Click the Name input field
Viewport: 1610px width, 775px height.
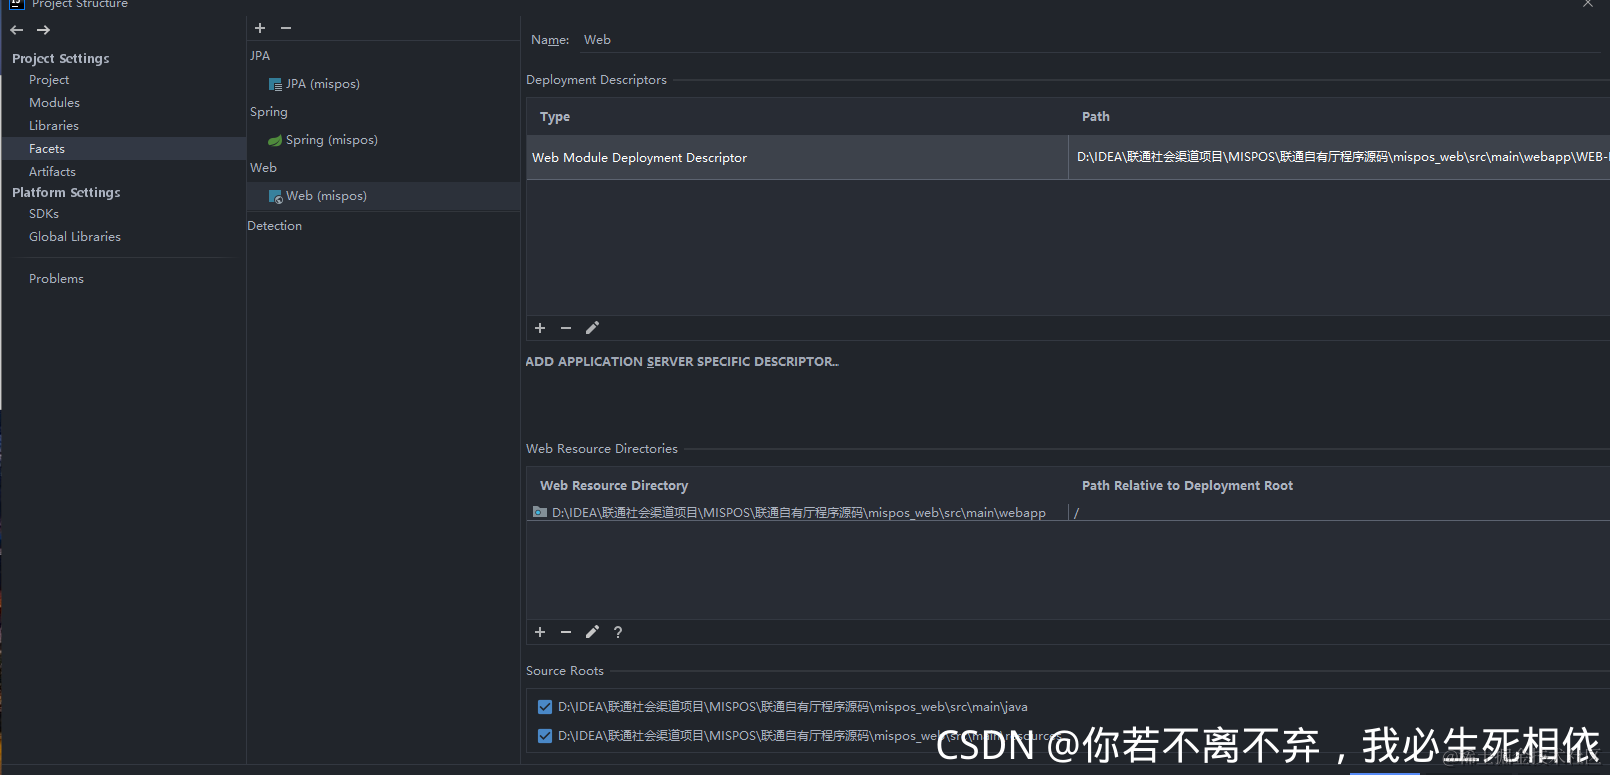pyautogui.click(x=1090, y=40)
